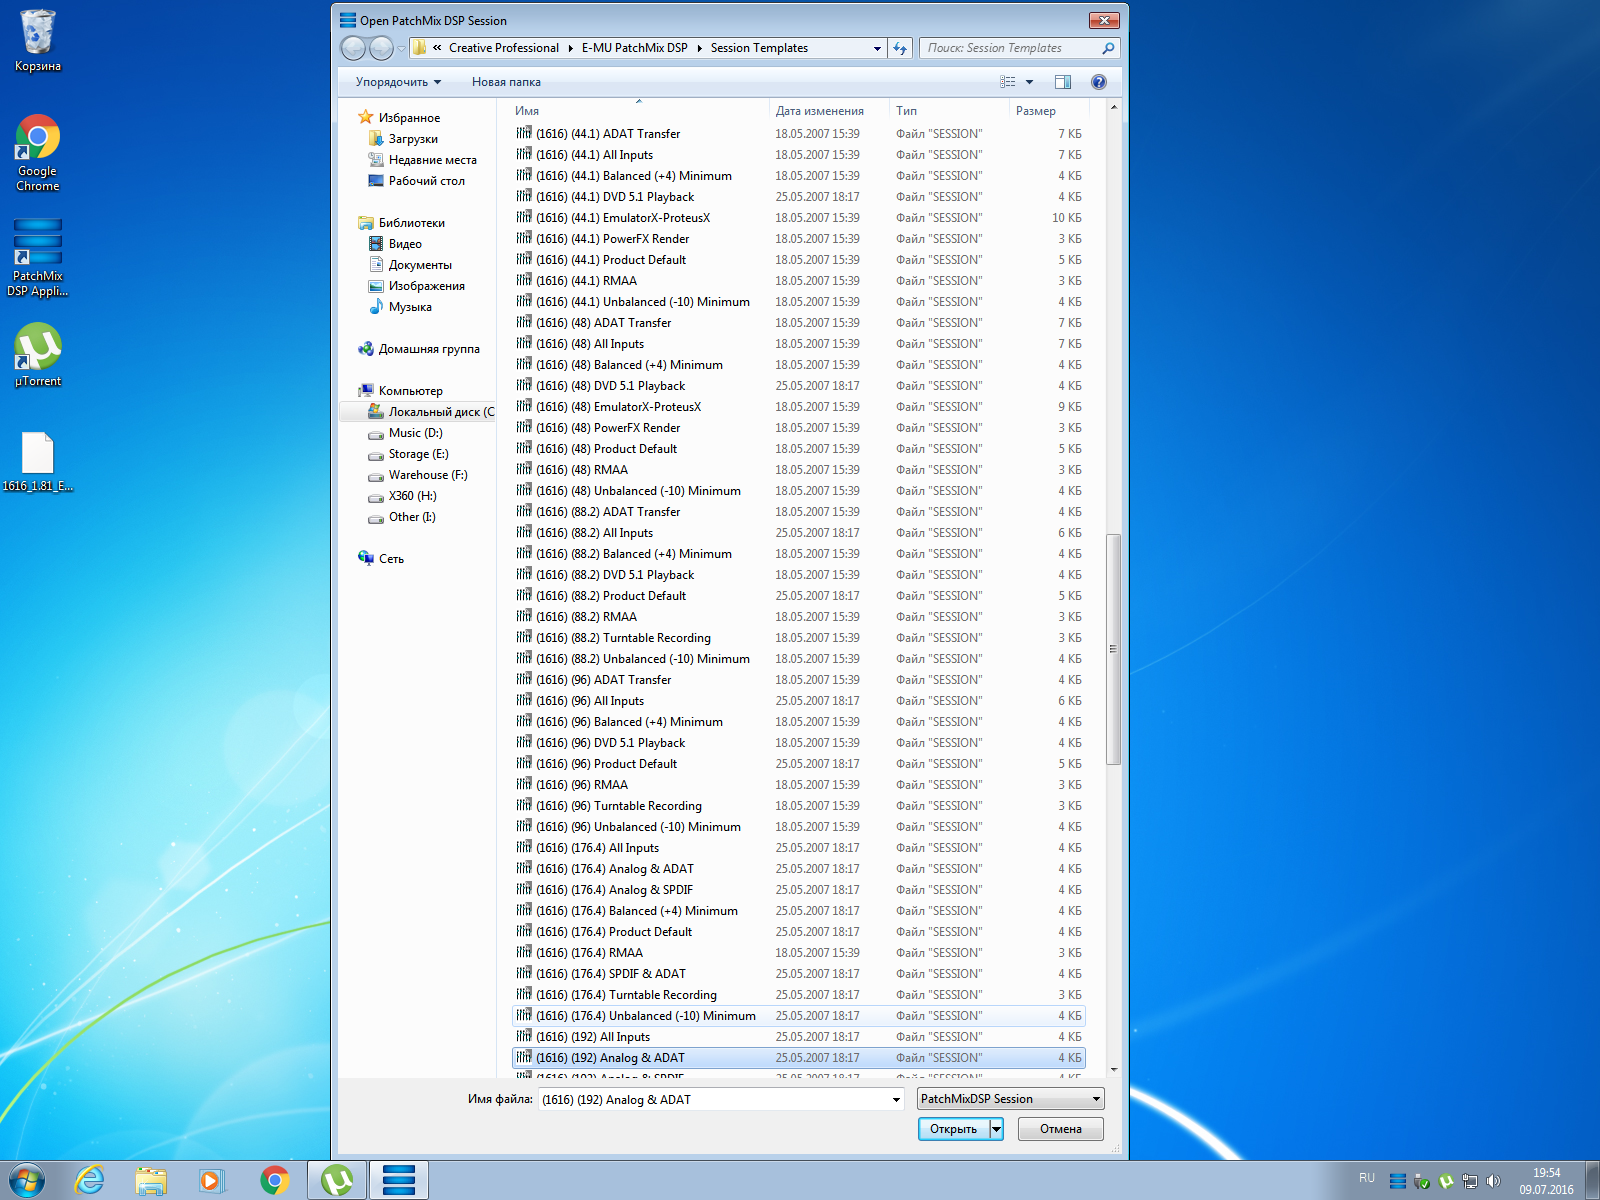Sort by the Тип column header
The width and height of the screenshot is (1600, 1200).
coord(949,111)
